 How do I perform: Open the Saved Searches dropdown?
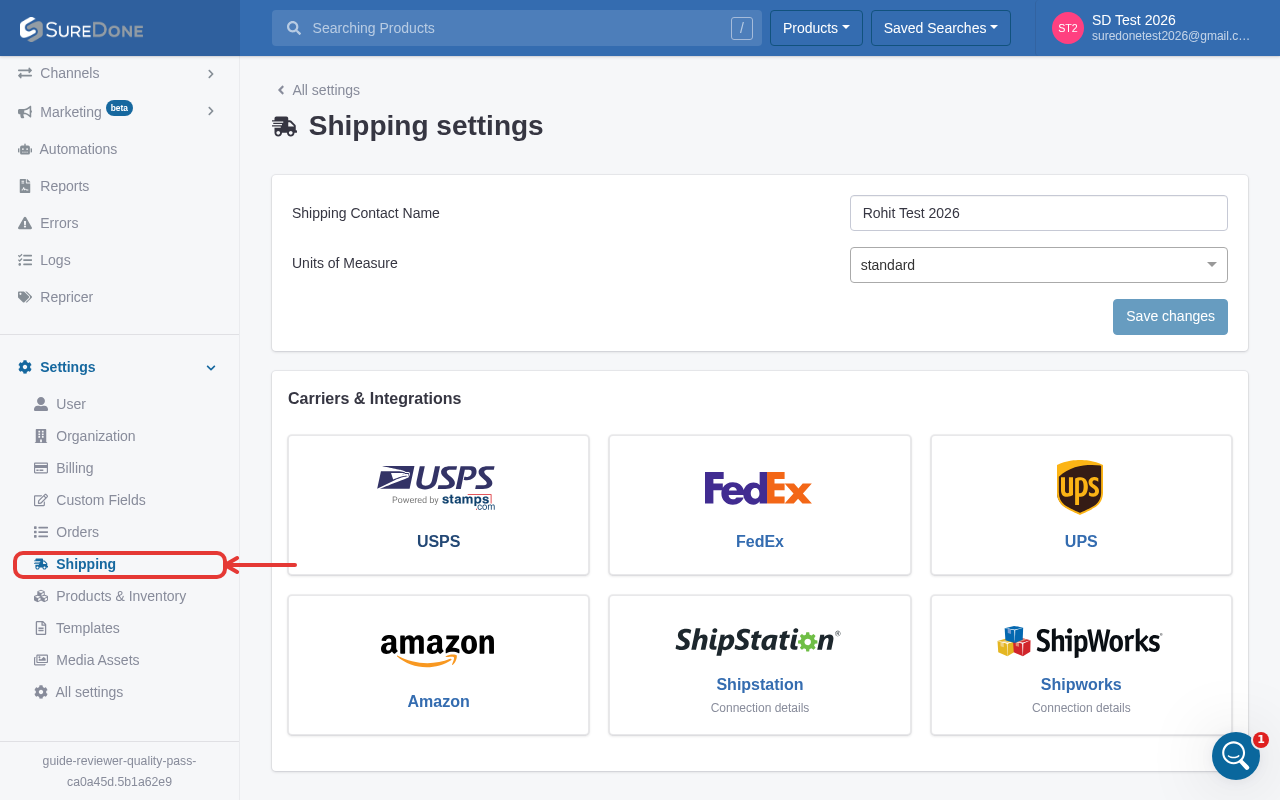pos(941,28)
